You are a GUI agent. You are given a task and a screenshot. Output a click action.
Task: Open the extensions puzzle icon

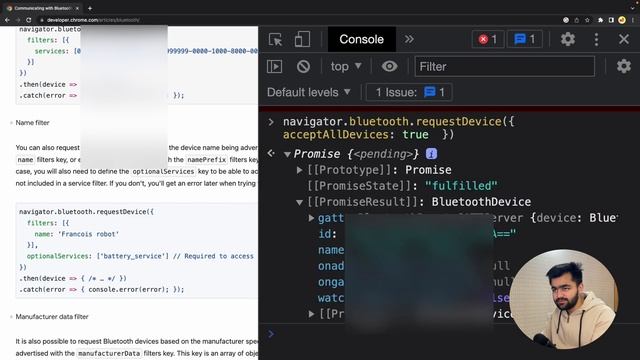click(600, 20)
